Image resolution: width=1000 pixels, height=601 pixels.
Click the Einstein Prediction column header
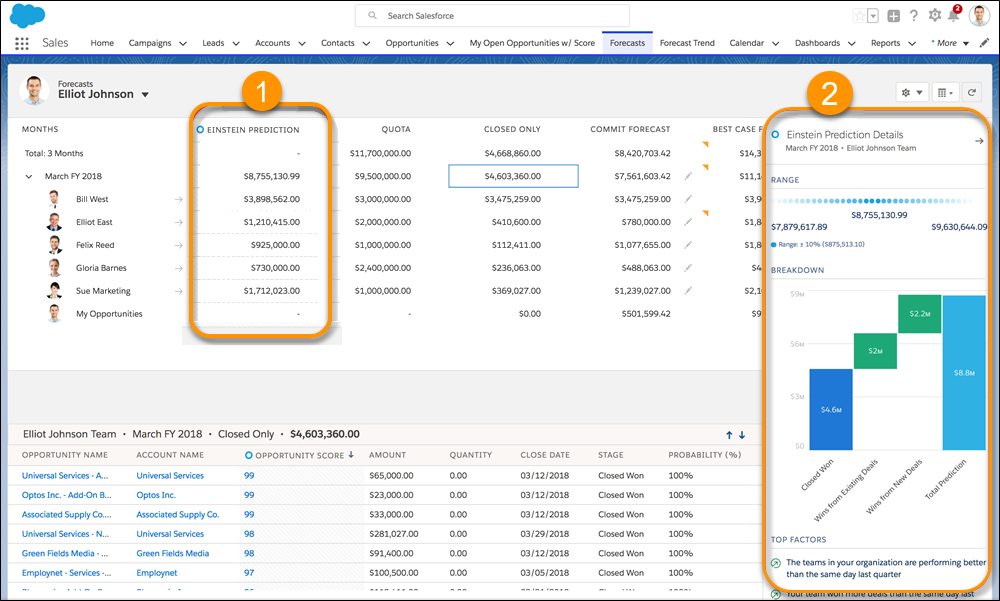248,130
